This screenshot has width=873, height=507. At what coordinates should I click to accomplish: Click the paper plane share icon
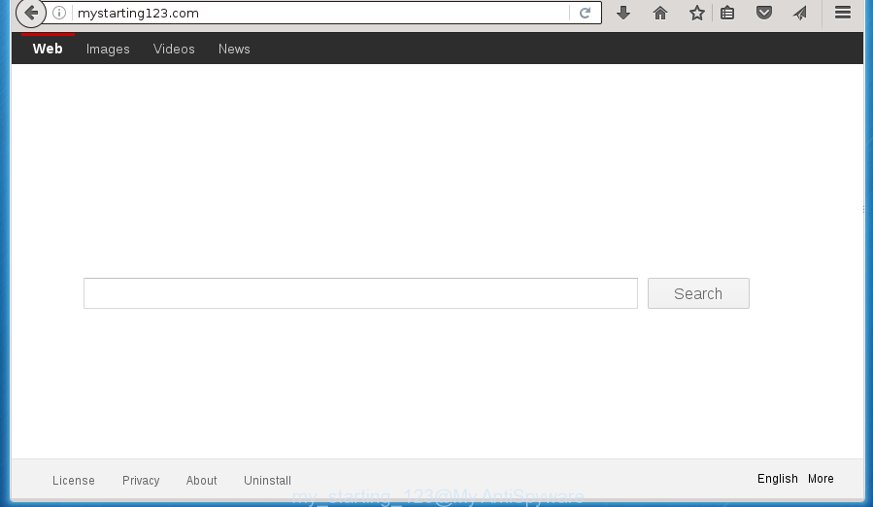tap(800, 13)
